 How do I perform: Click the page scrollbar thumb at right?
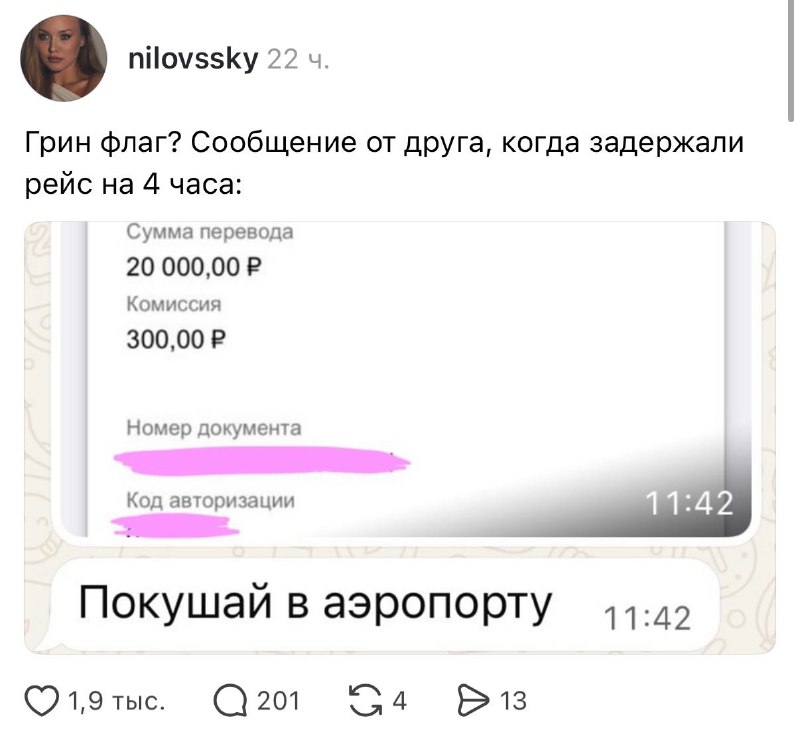[791, 60]
